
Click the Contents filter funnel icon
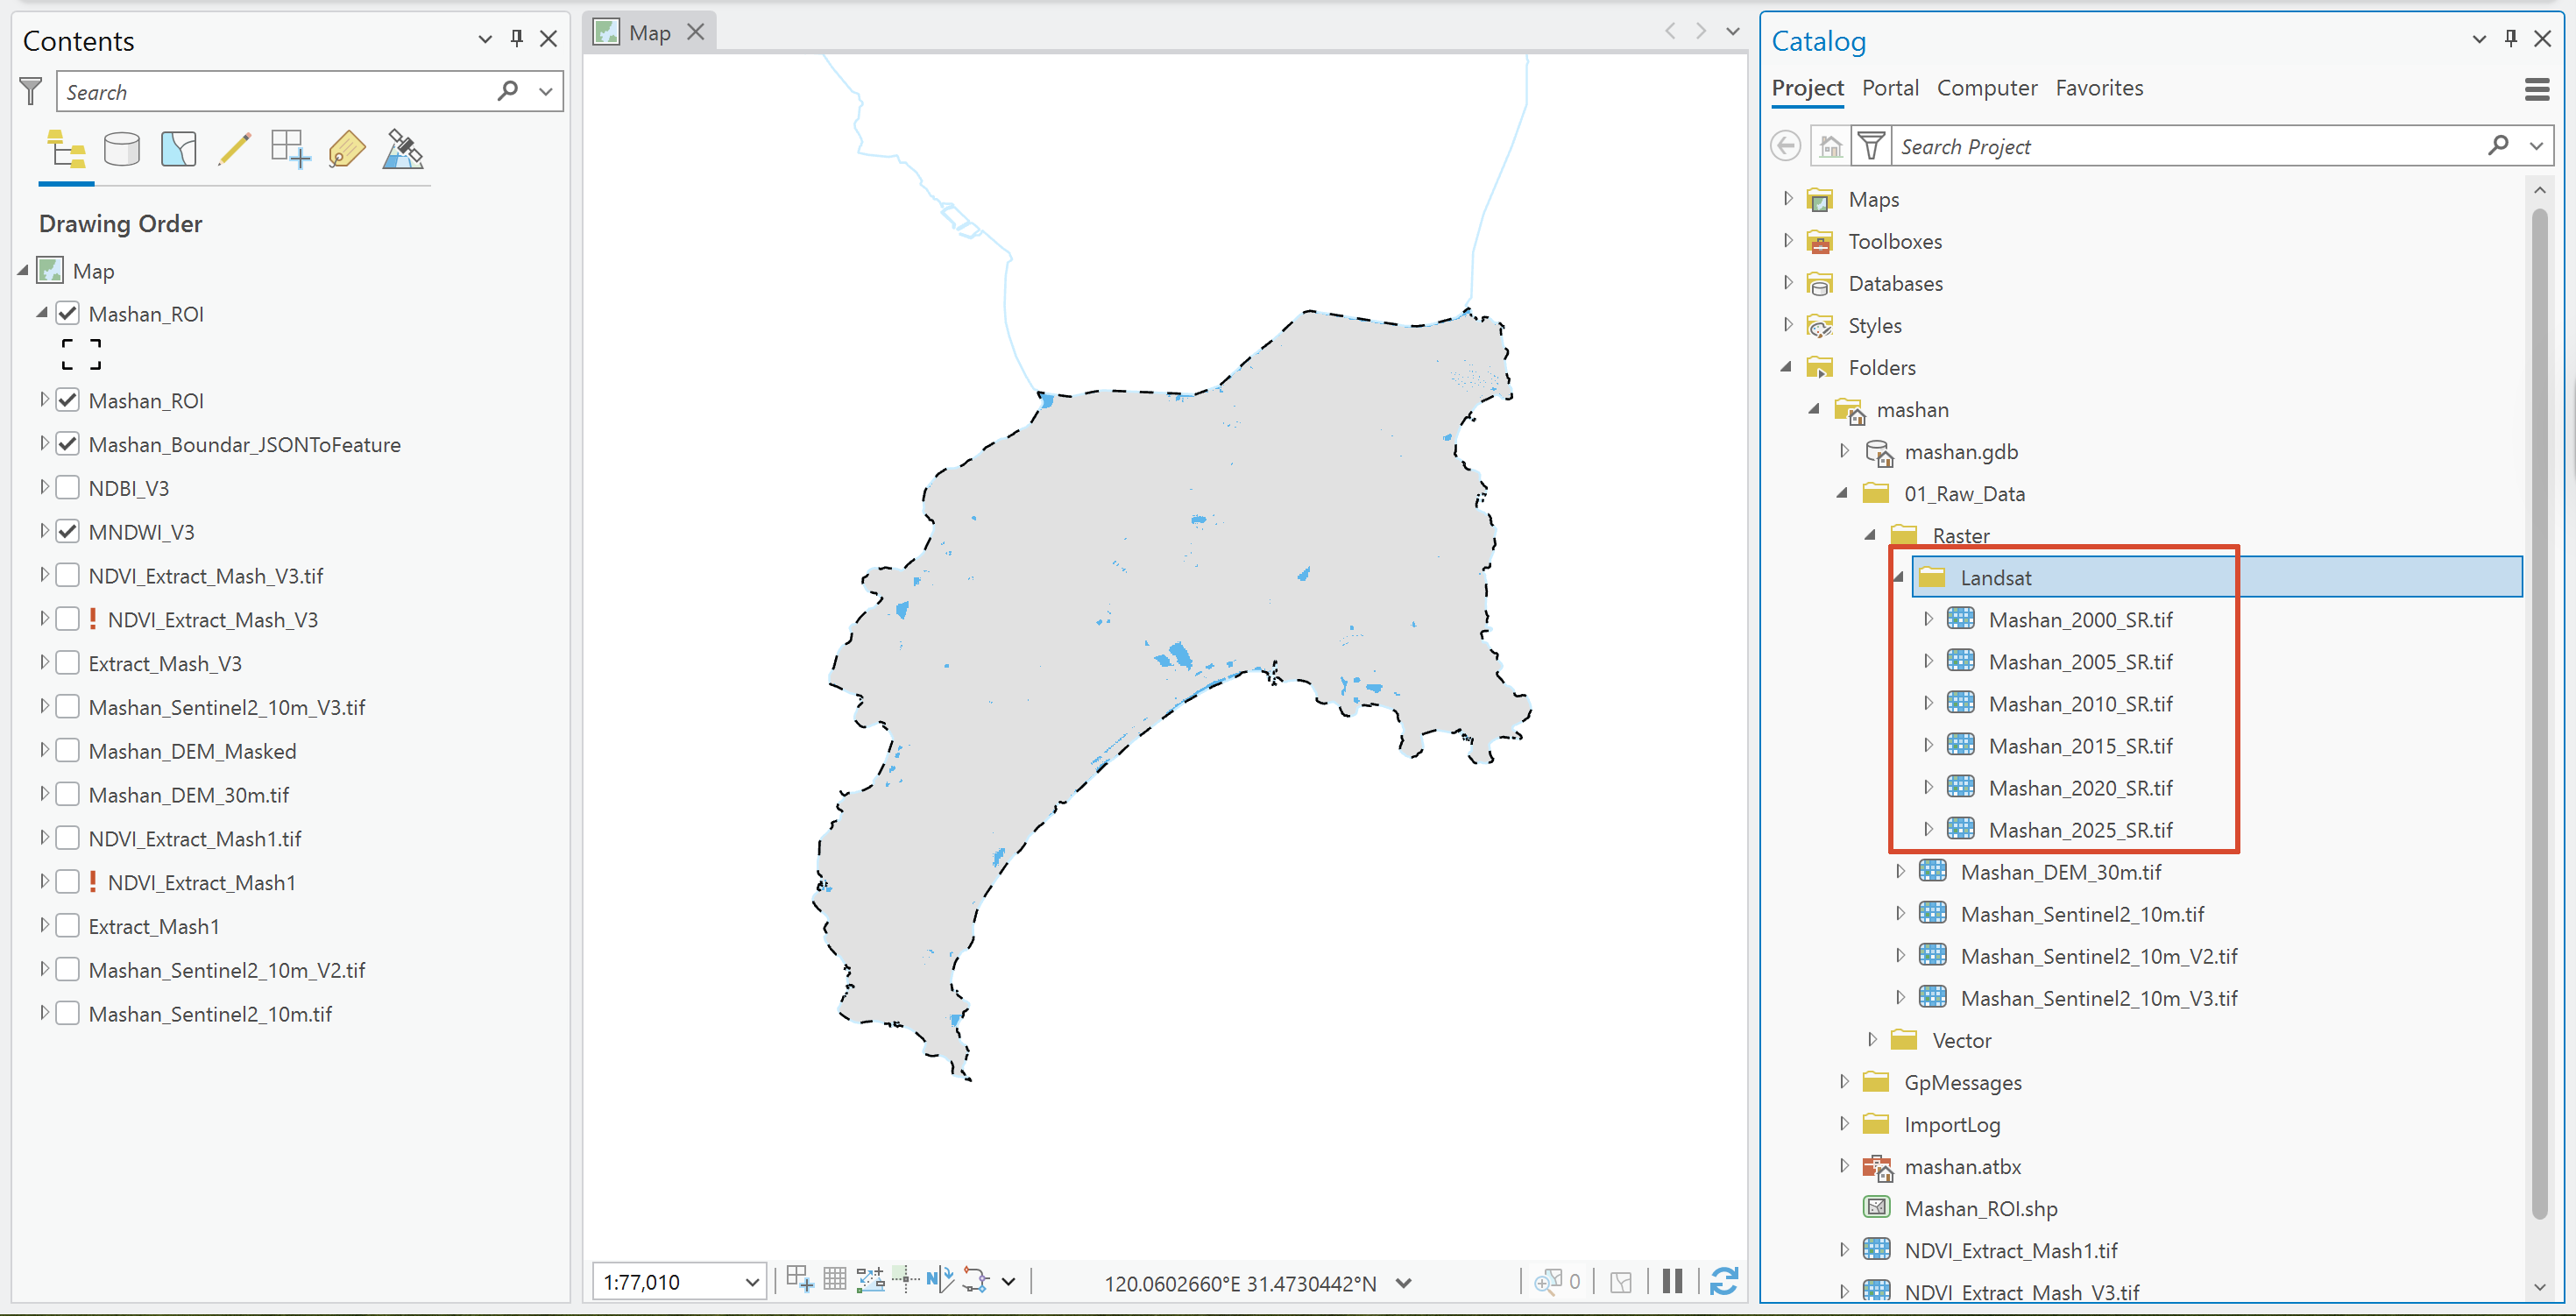tap(31, 92)
